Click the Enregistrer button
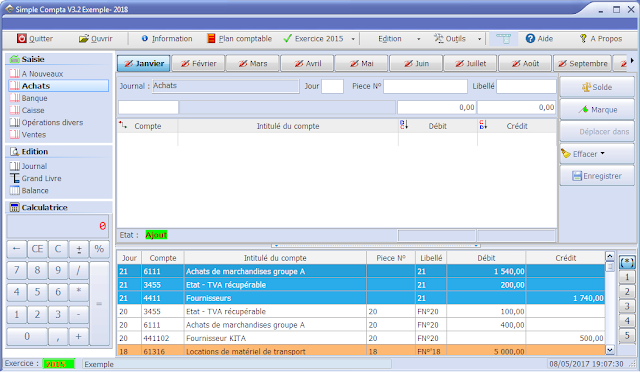Screen dimensions: 640x372 coord(597,176)
